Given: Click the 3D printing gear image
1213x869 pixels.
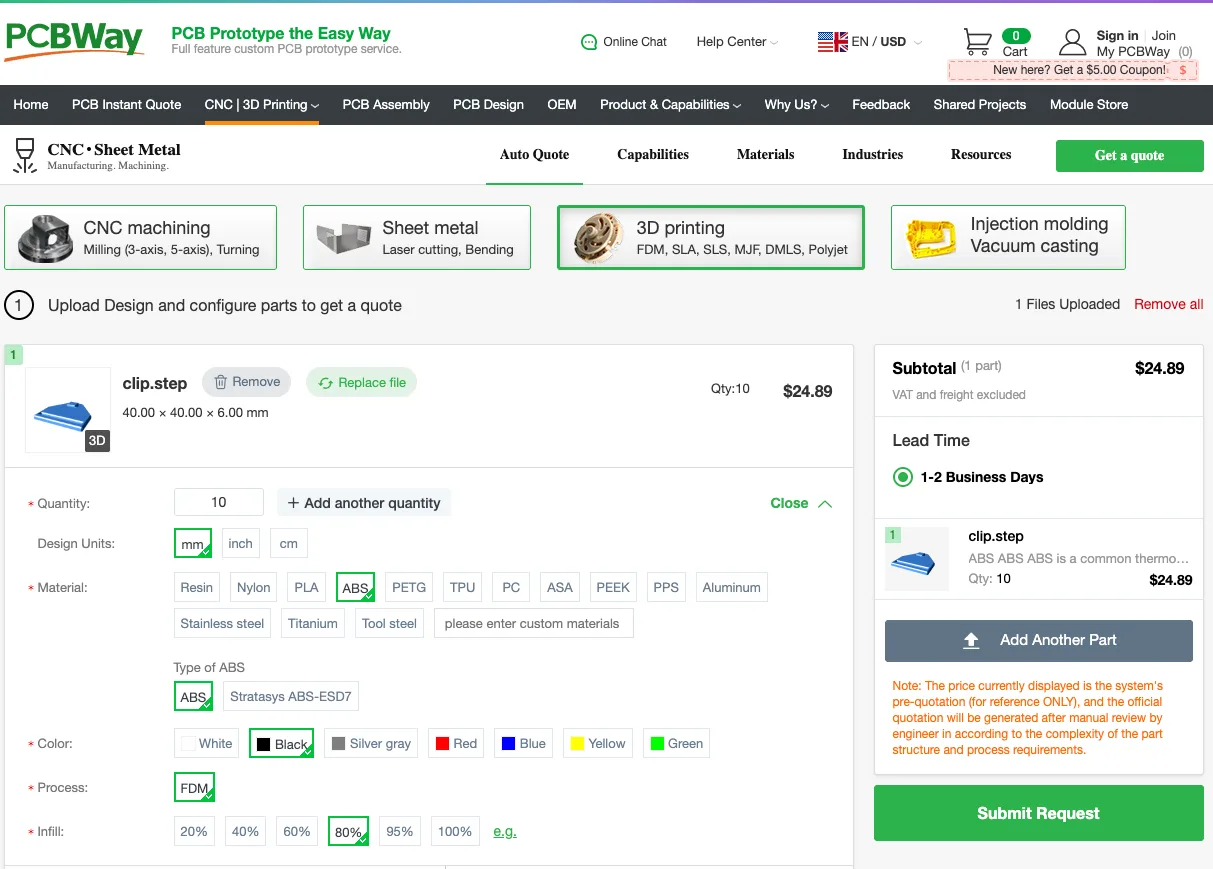Looking at the screenshot, I should point(599,238).
